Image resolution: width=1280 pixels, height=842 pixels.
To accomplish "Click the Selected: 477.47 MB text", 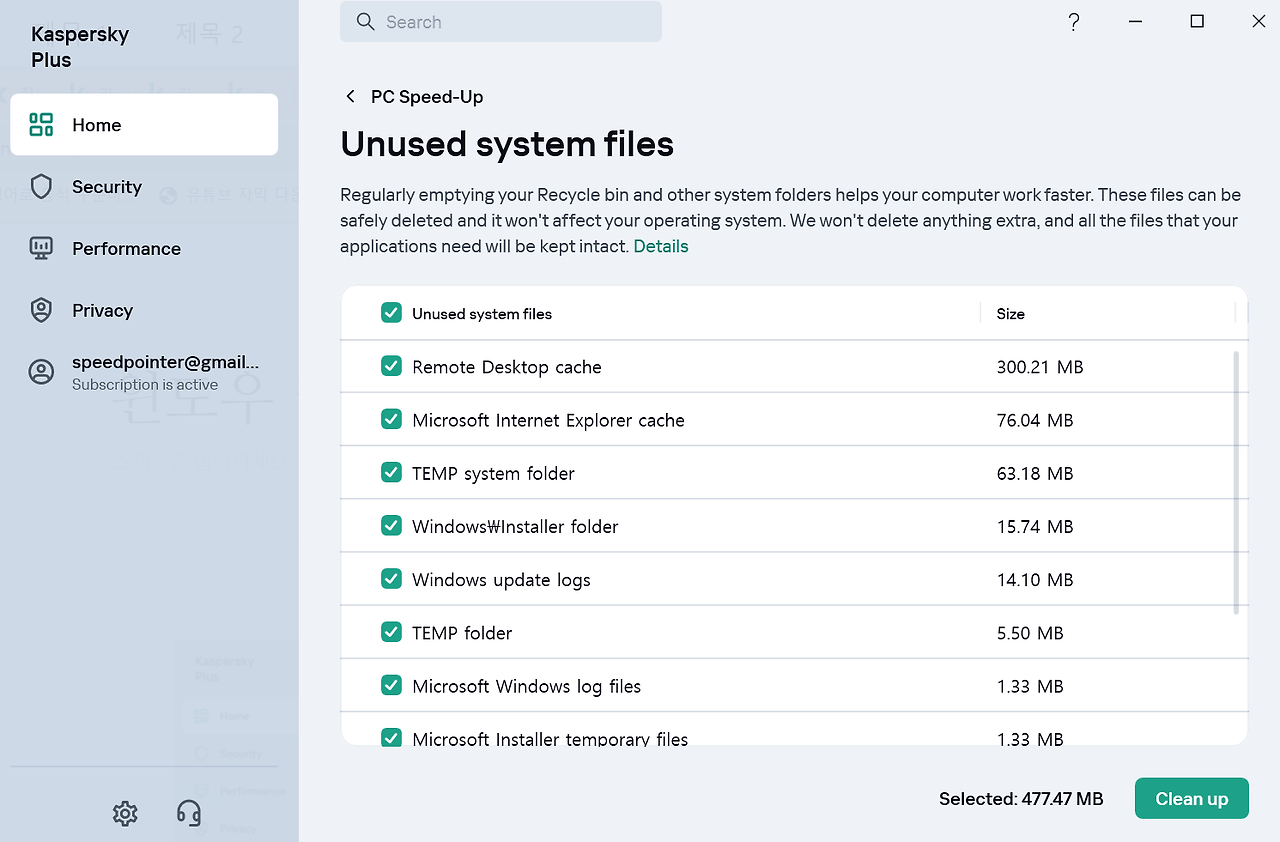I will click(x=1021, y=799).
